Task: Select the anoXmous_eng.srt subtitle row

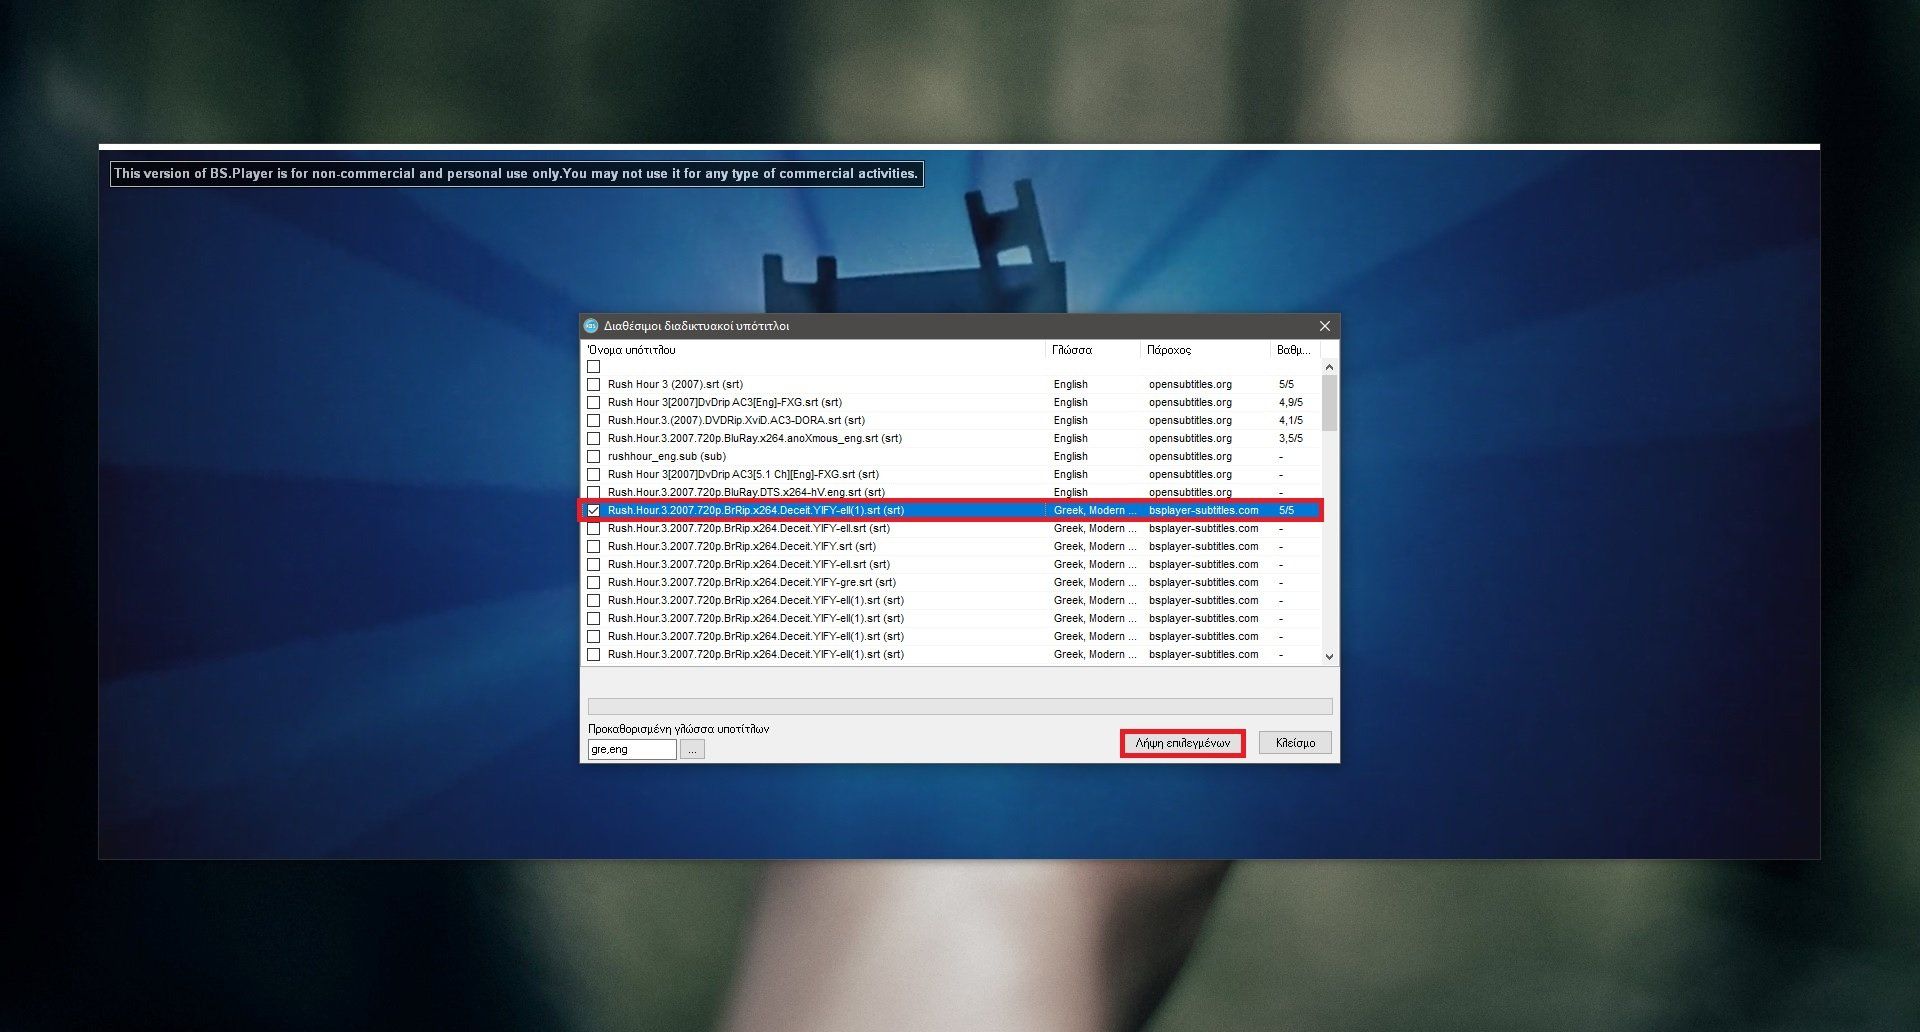Action: pyautogui.click(x=754, y=439)
